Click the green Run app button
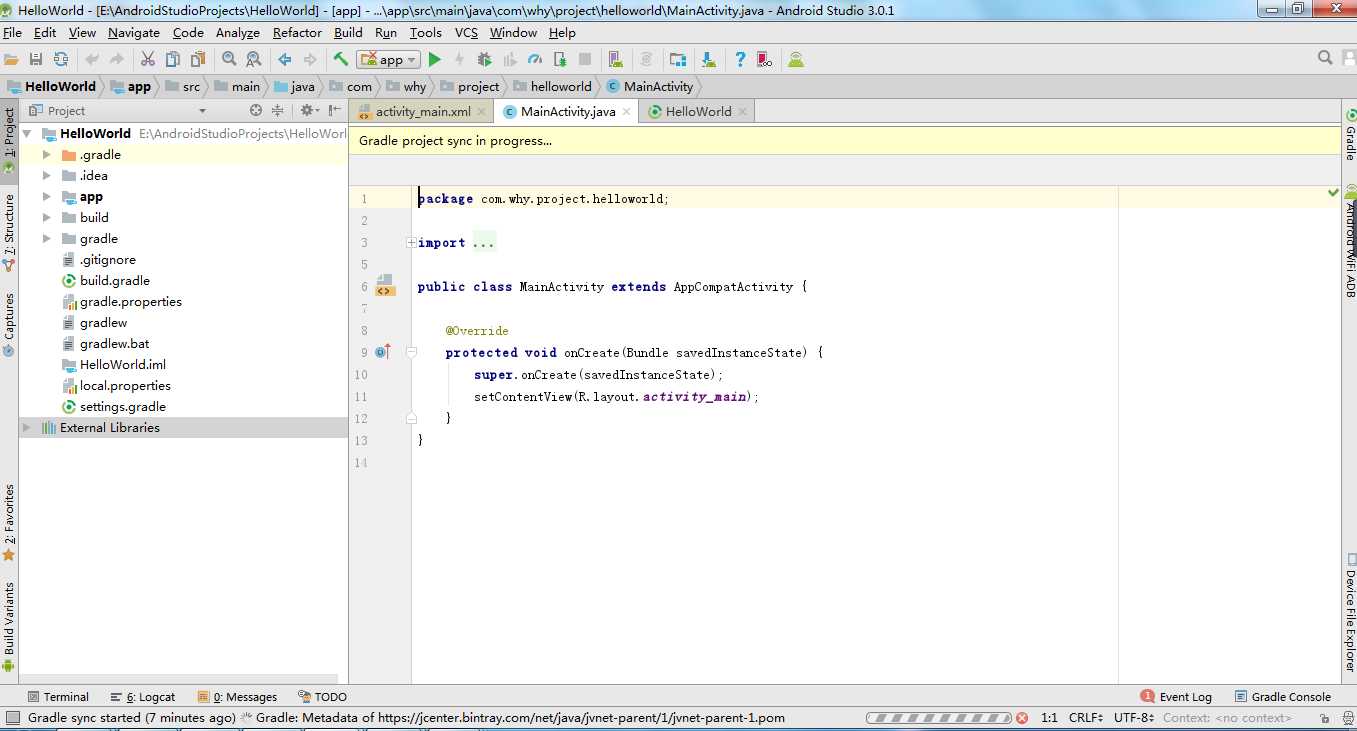Screen dimensions: 1357x731 pos(434,60)
